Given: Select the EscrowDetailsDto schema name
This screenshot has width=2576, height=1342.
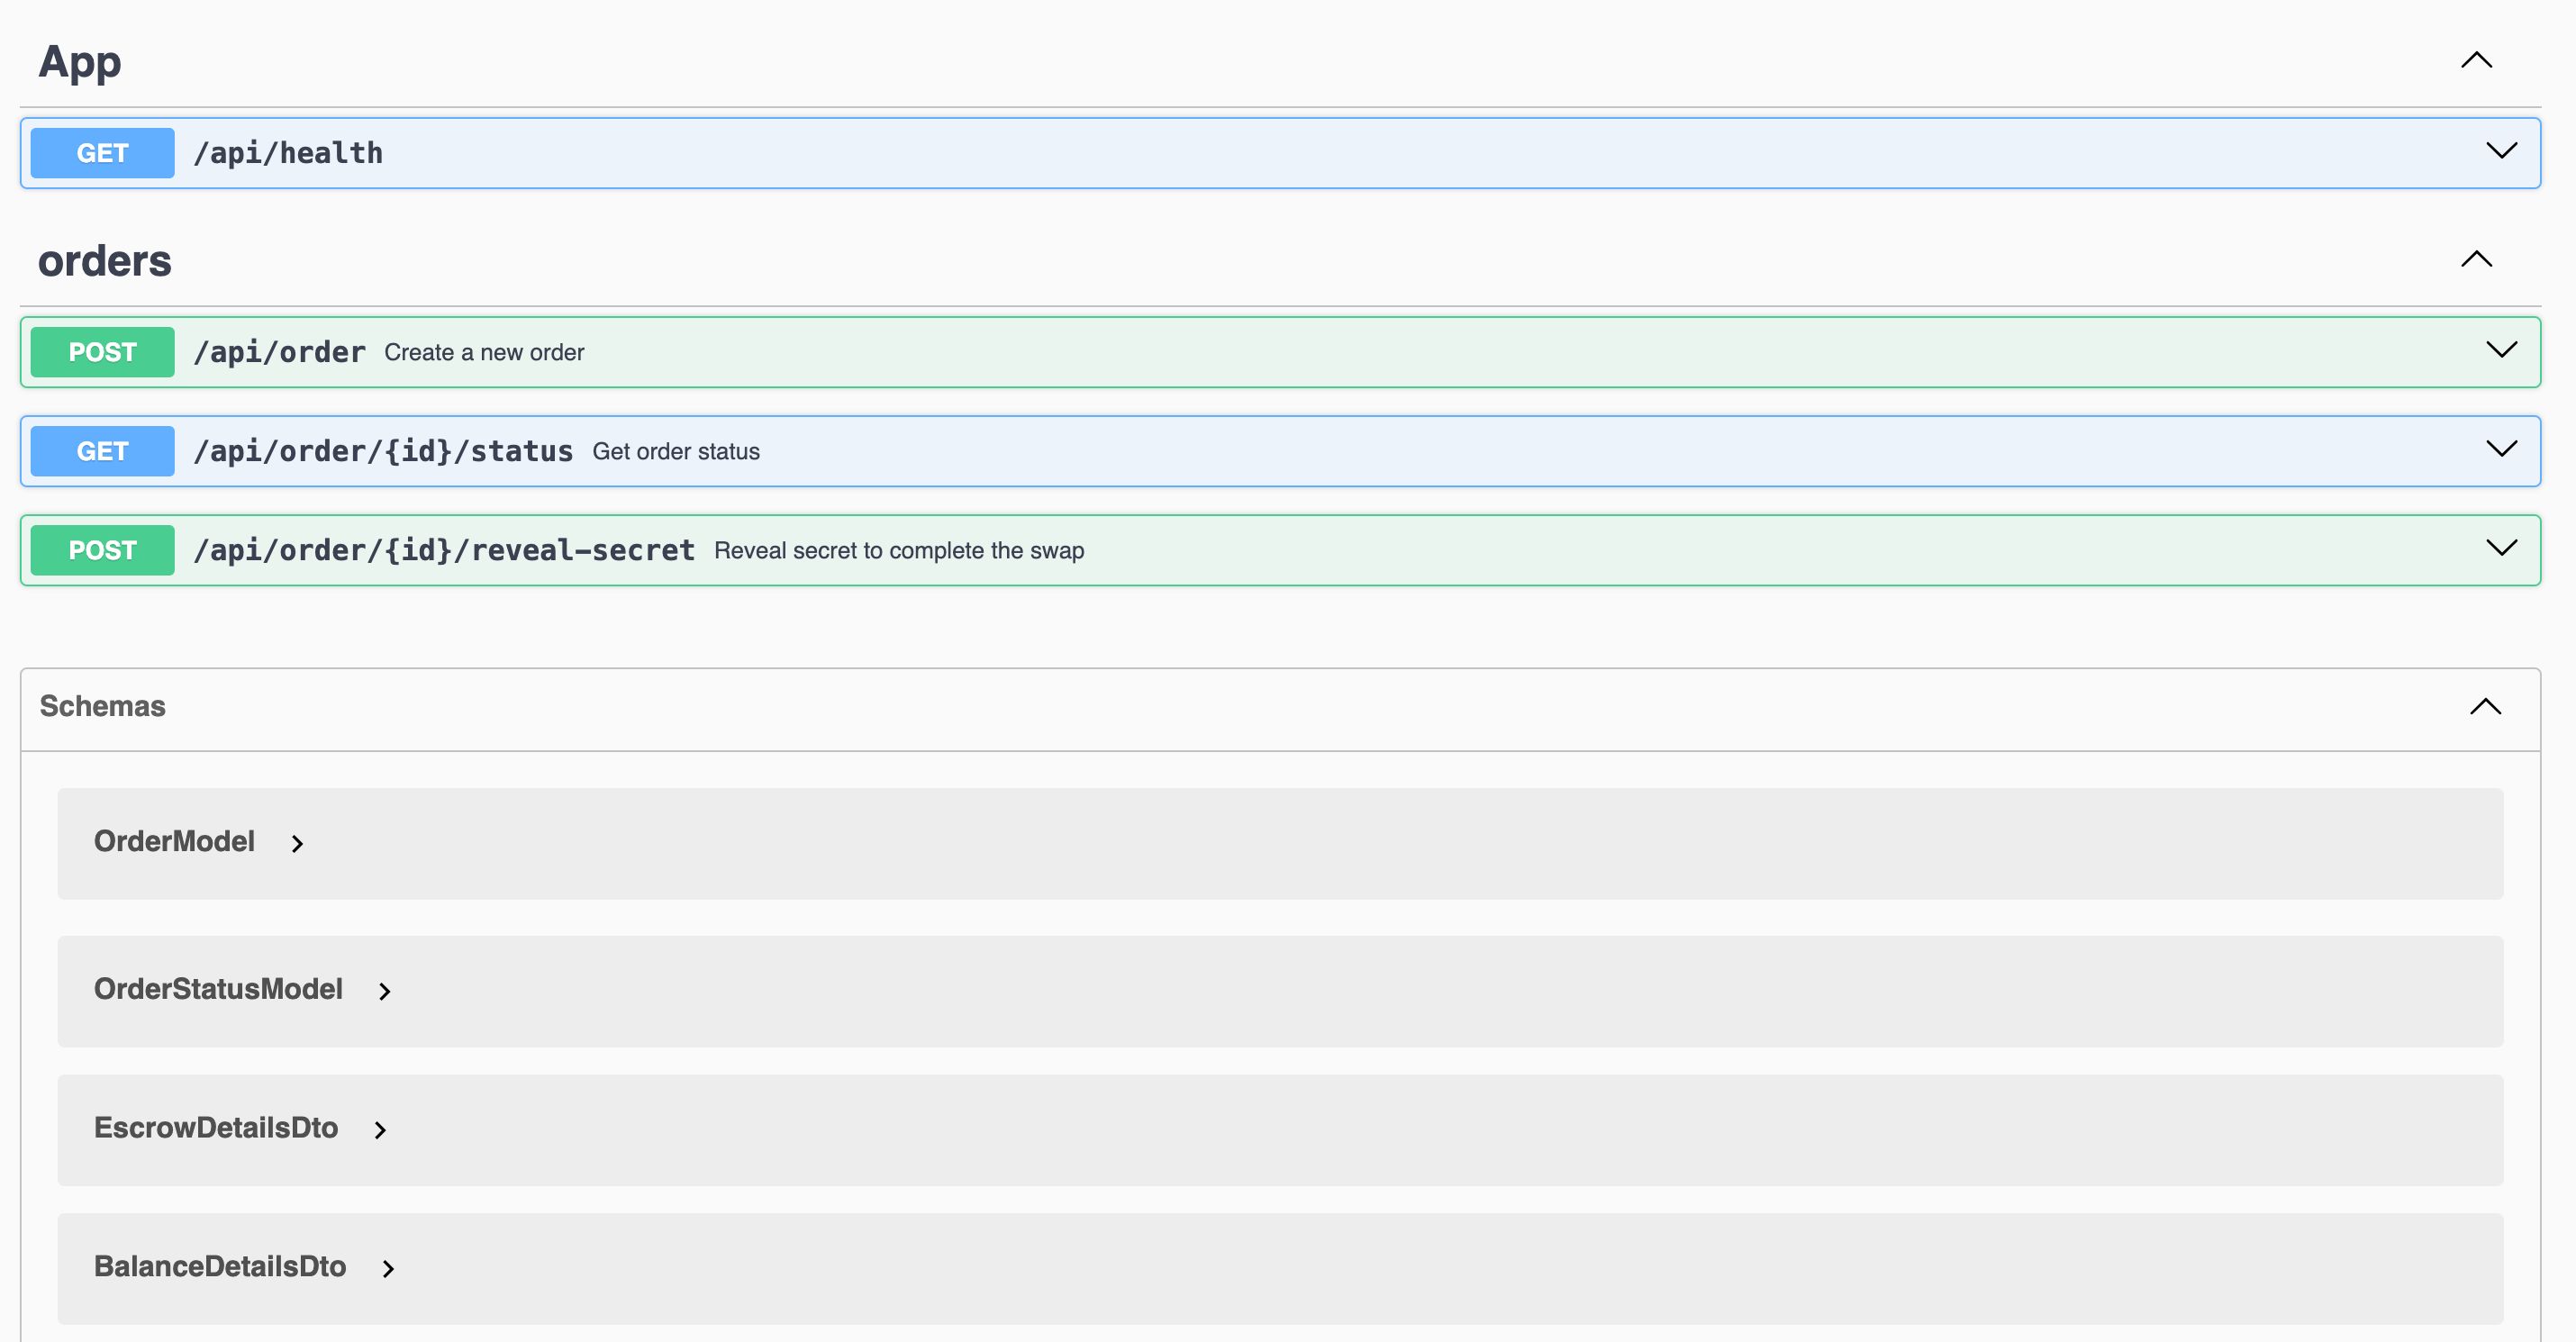Looking at the screenshot, I should pyautogui.click(x=216, y=1128).
